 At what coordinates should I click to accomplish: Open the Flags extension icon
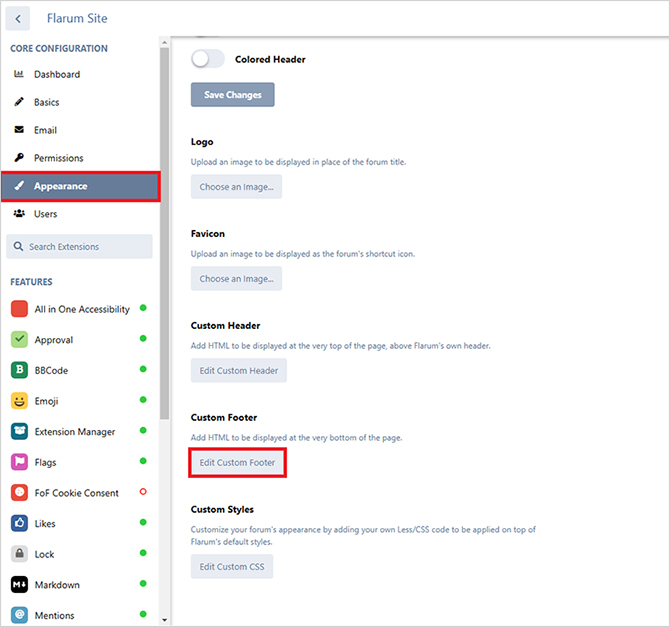coord(19,462)
